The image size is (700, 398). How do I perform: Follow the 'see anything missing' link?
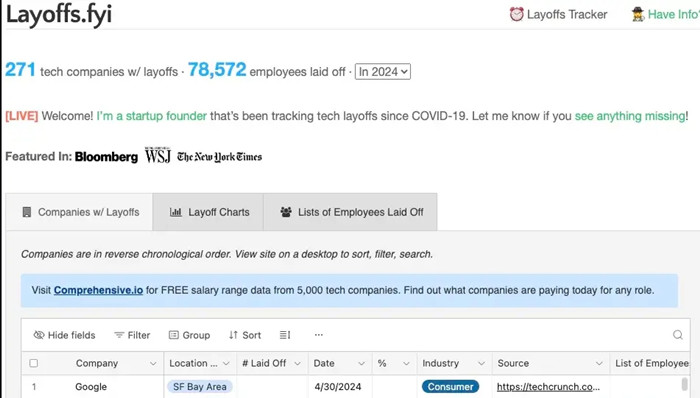click(630, 116)
